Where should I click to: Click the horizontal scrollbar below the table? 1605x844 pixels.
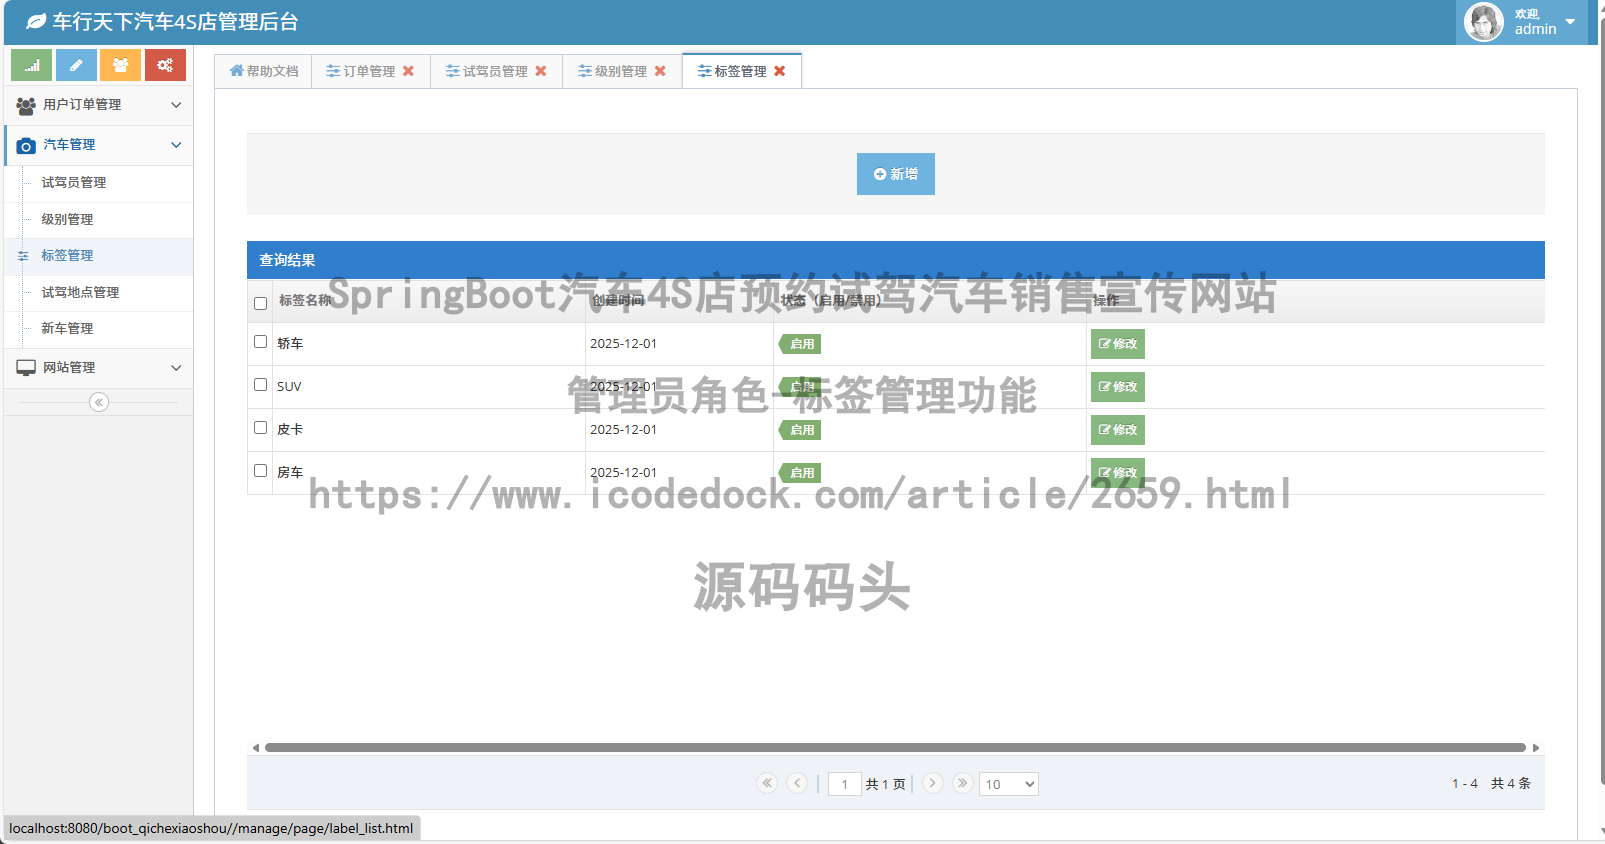[x=895, y=748]
